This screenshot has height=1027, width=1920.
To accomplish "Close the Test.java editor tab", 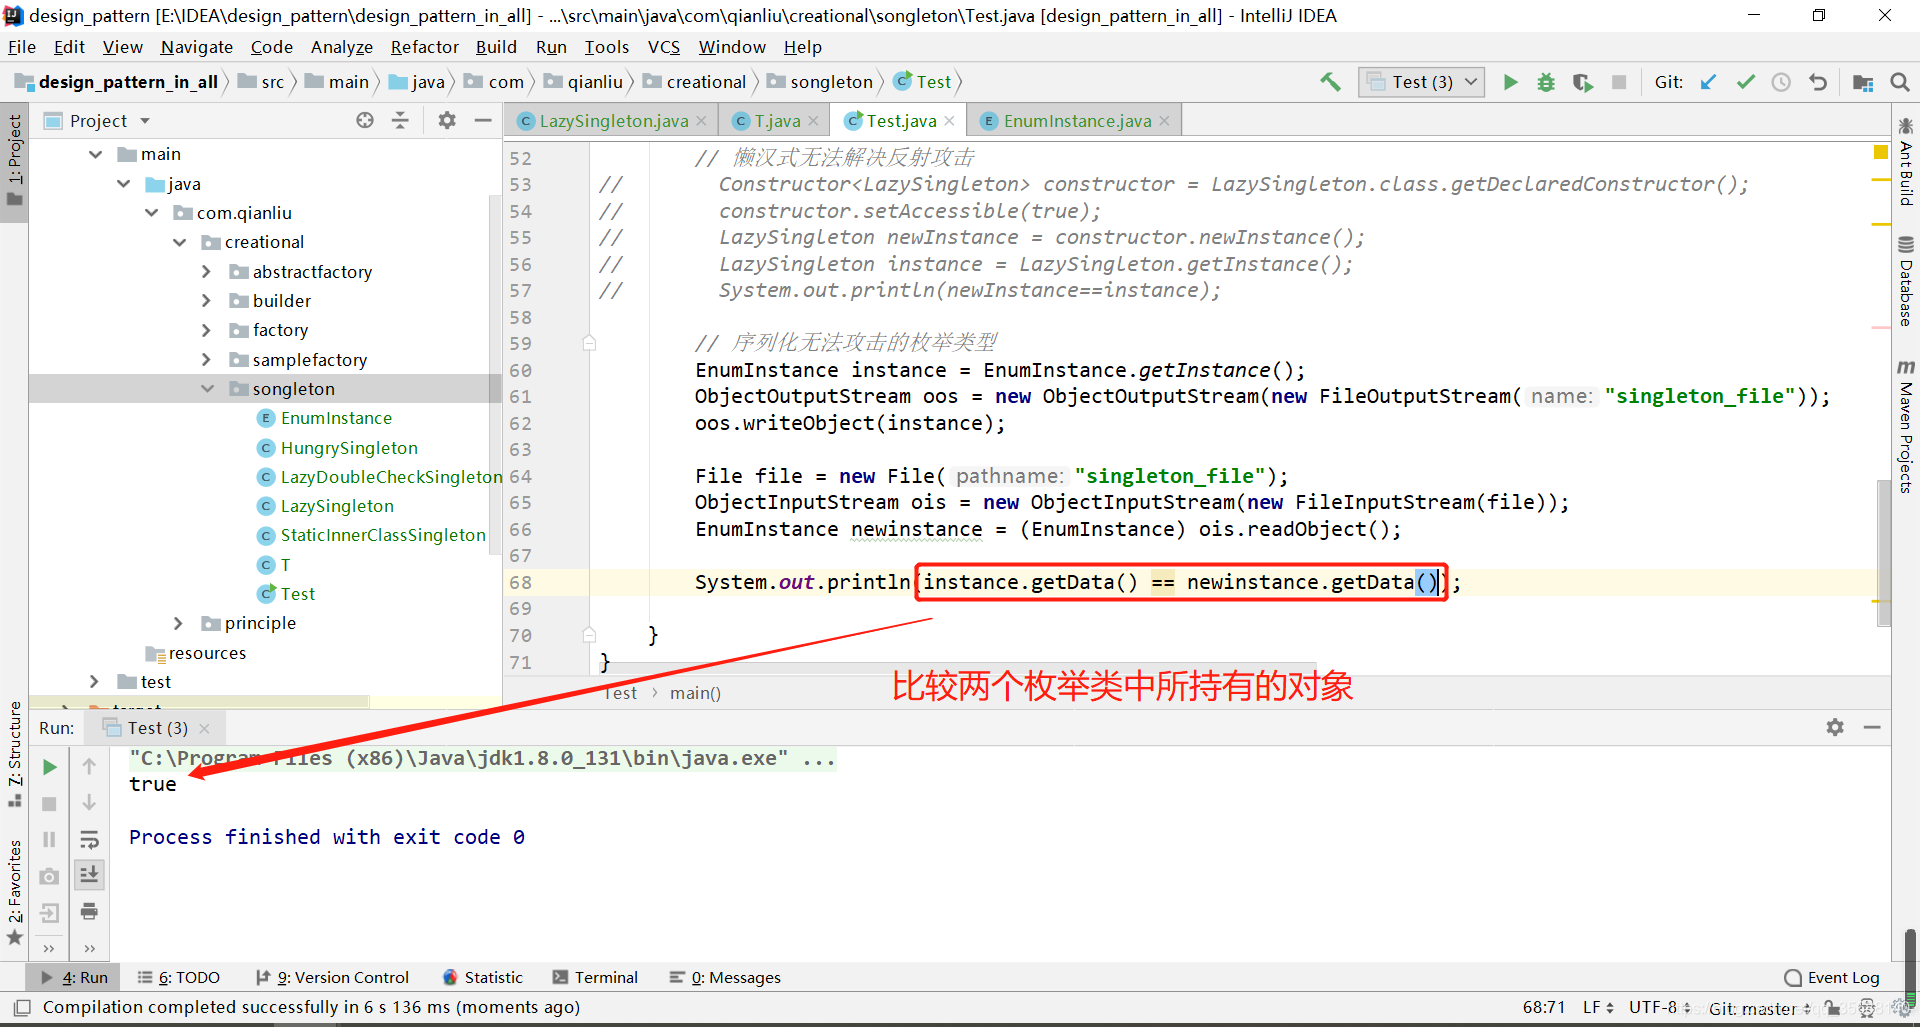I will click(x=949, y=121).
